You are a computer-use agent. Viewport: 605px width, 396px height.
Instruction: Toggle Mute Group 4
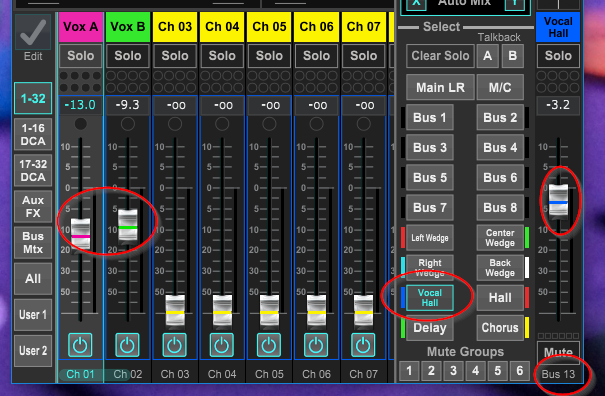click(475, 371)
